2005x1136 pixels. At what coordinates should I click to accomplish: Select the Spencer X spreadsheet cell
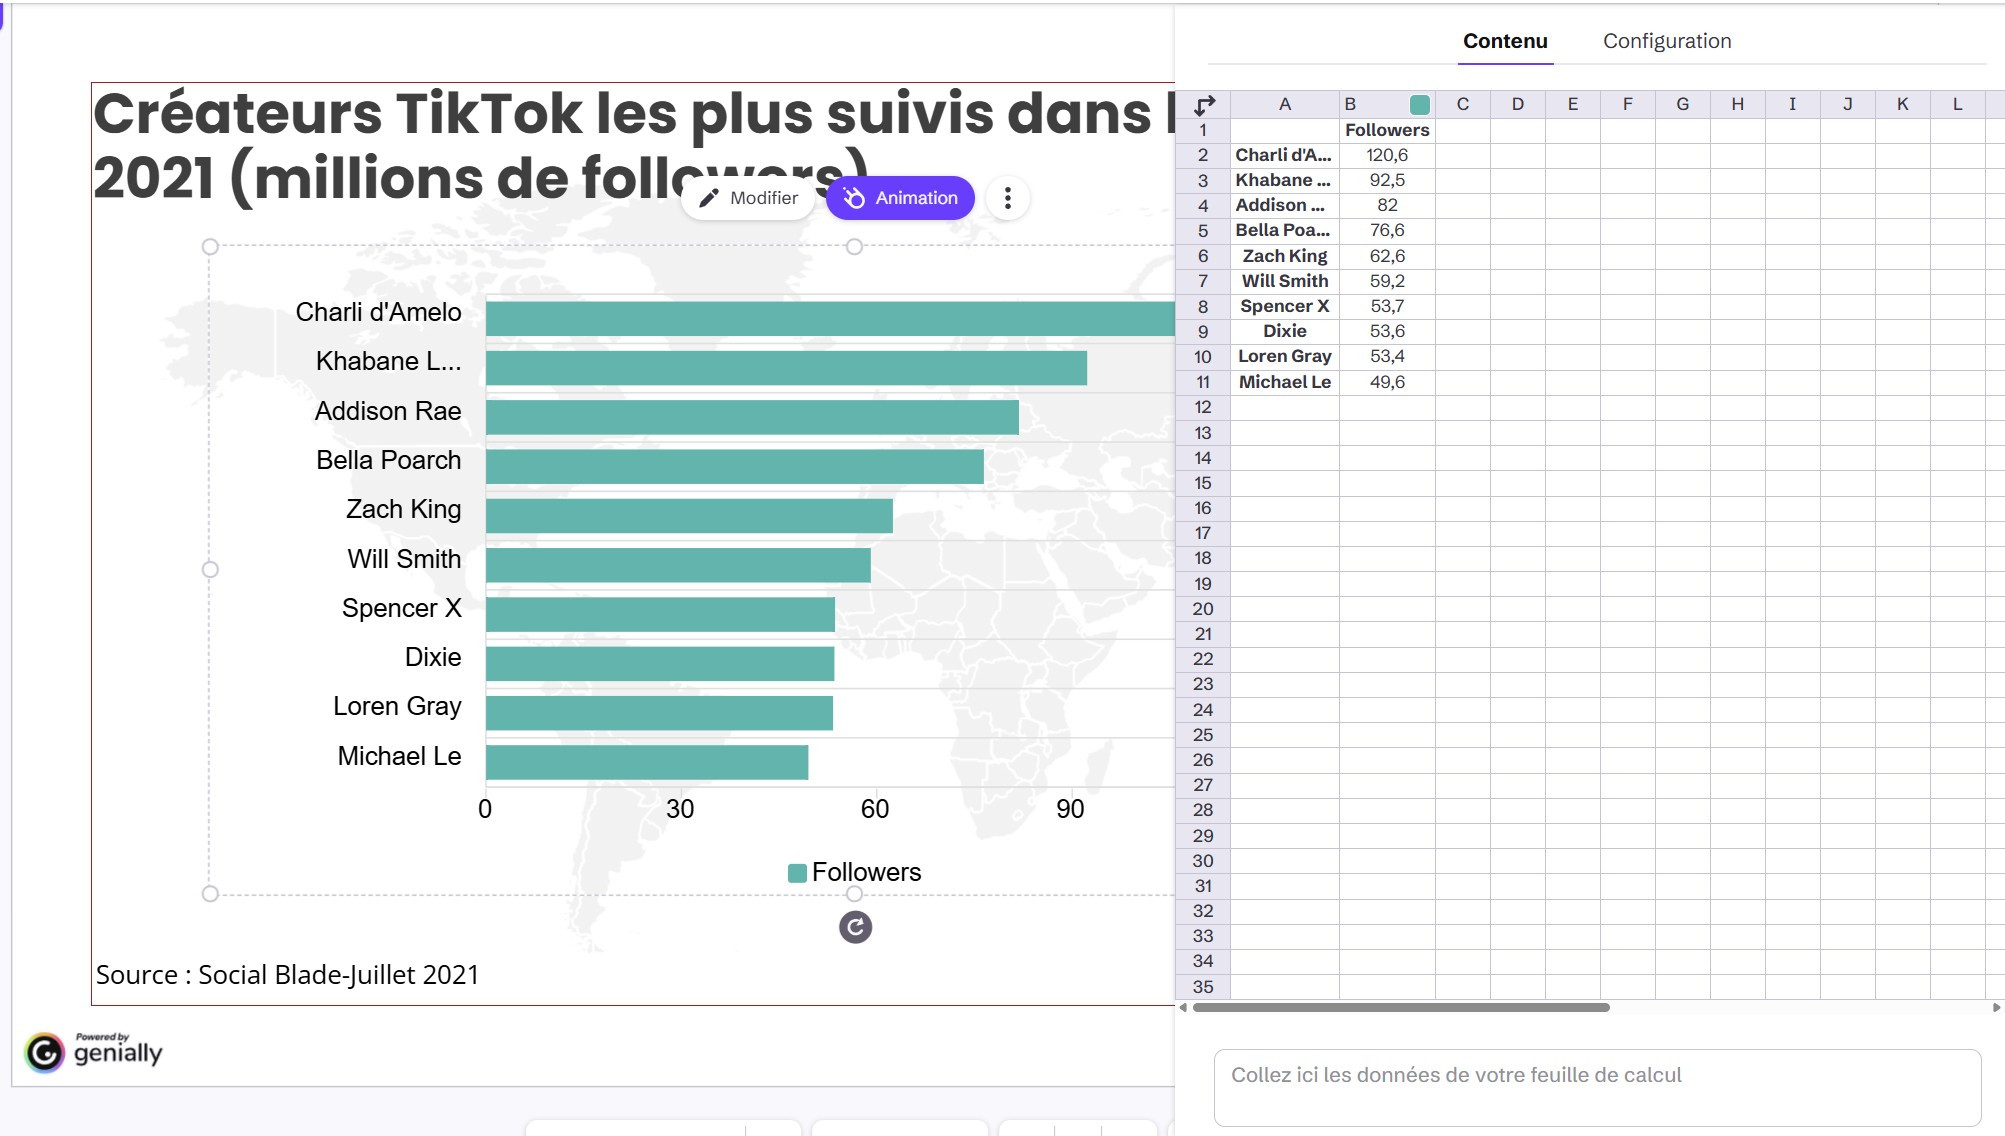click(x=1285, y=306)
